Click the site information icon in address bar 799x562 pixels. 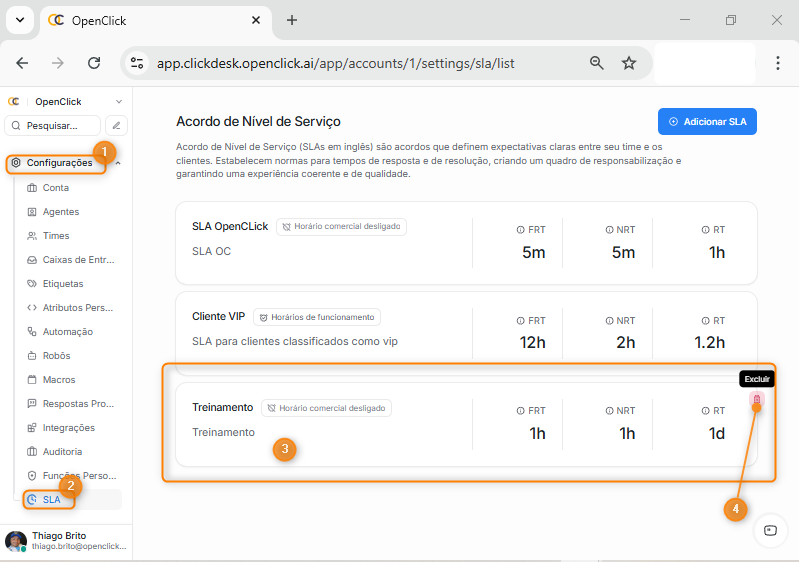coord(137,63)
